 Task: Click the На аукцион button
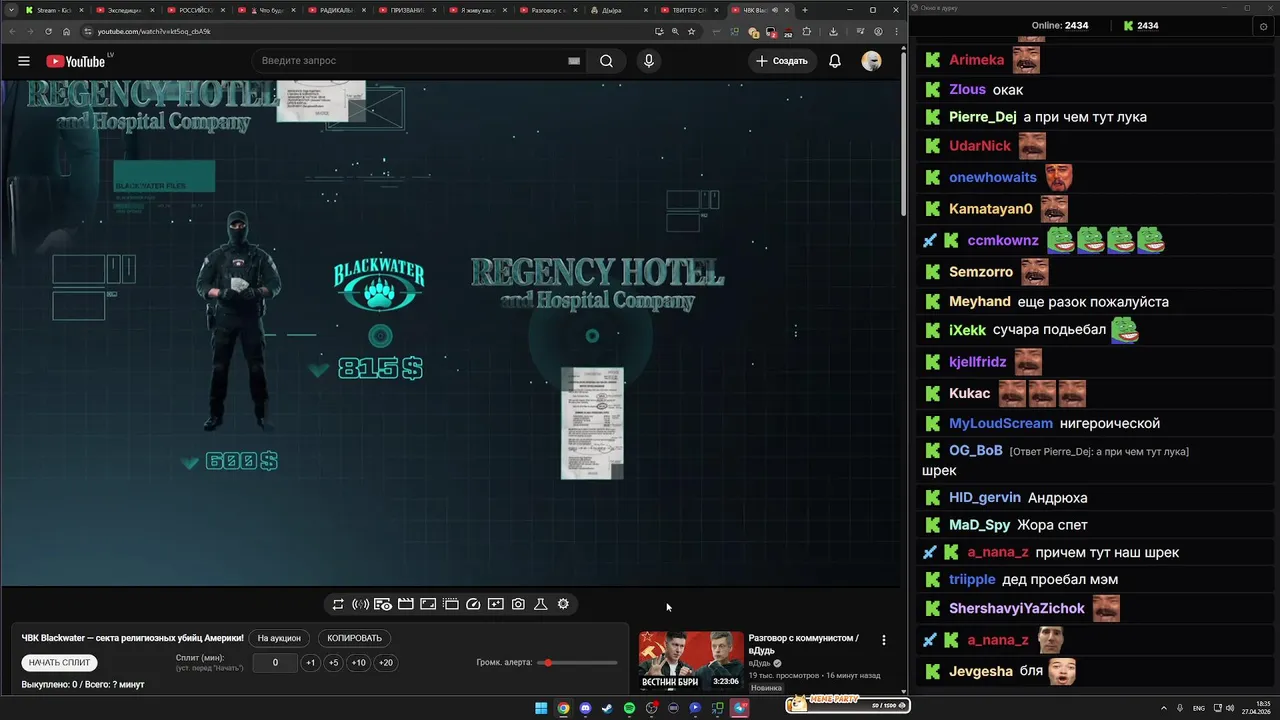[279, 638]
